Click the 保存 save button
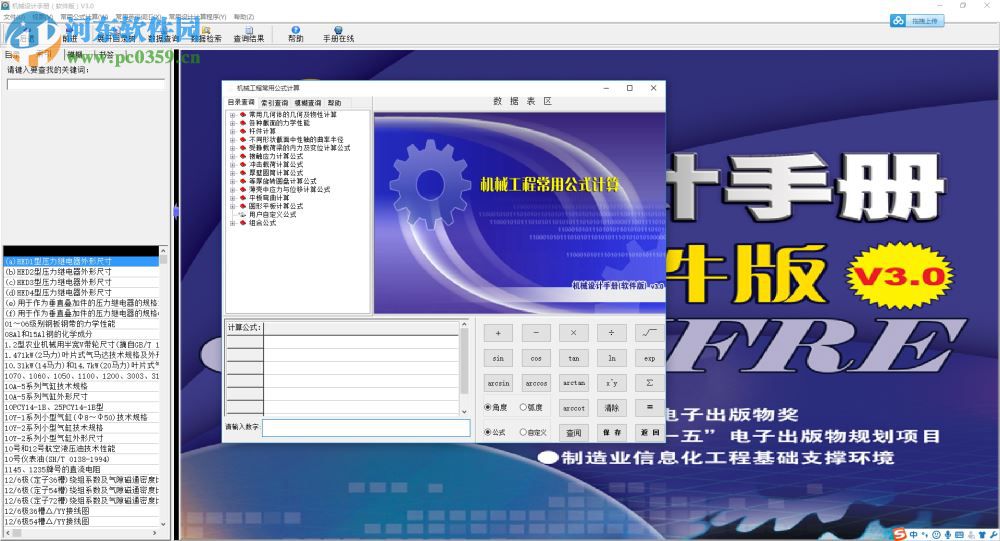Screen dimensions: 1000x541 pos(611,433)
